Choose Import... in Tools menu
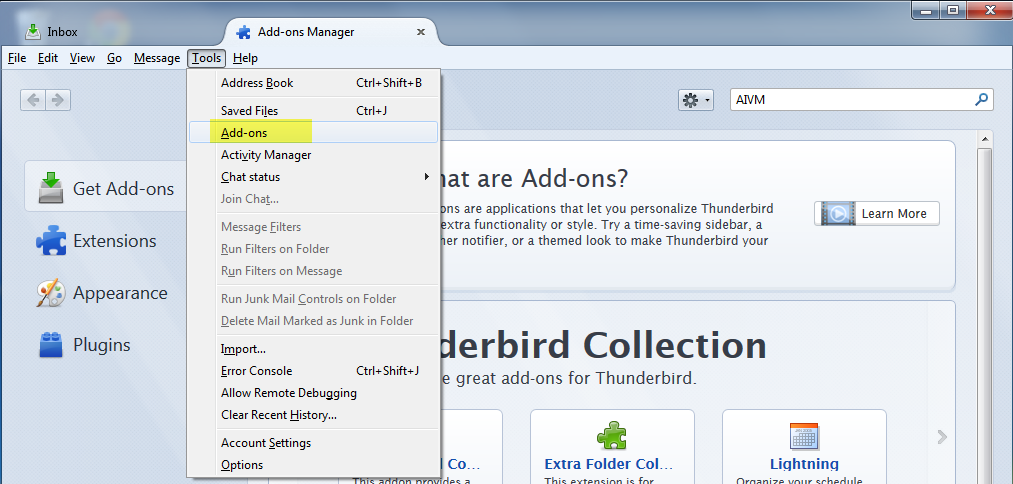 313,349
